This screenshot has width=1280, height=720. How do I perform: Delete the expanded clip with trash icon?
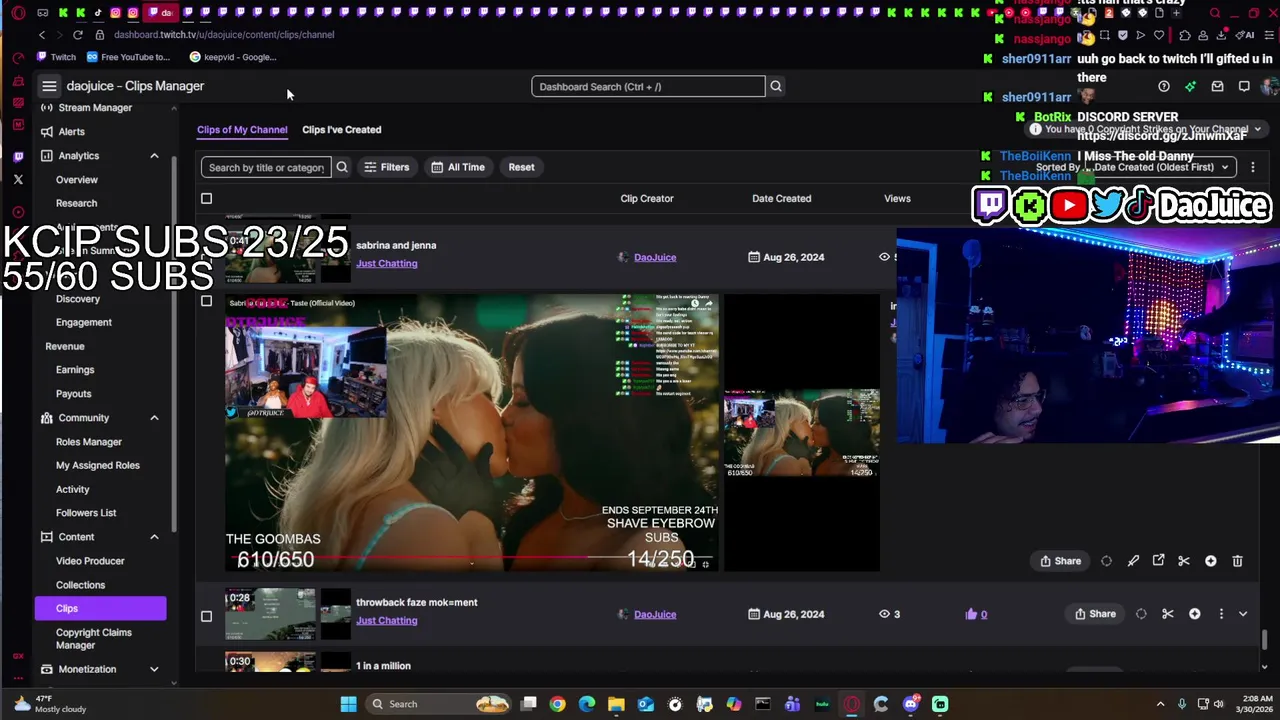[x=1237, y=561]
